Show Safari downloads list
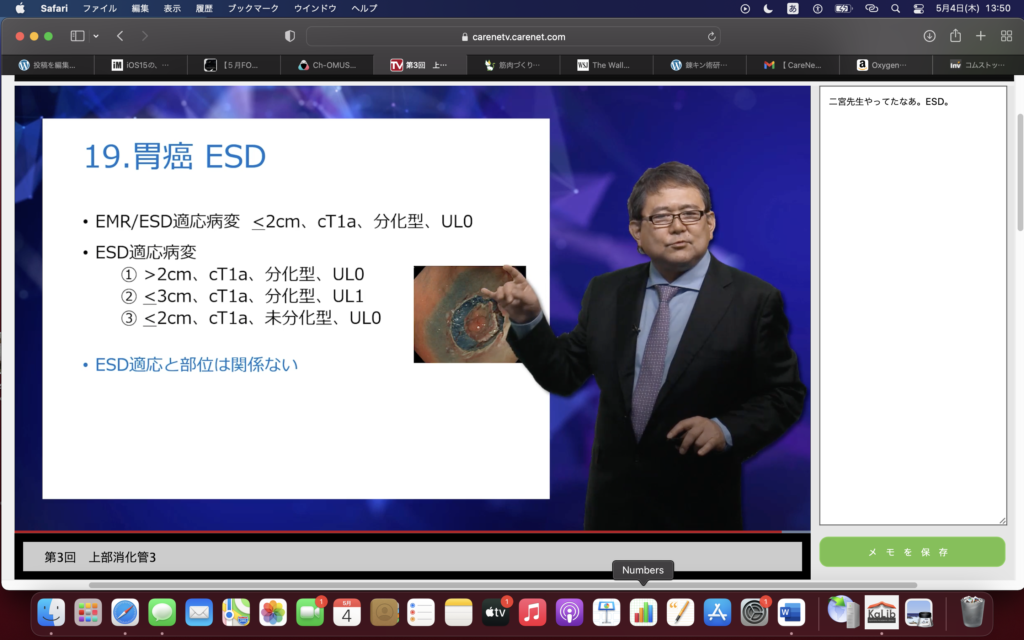 coord(929,36)
